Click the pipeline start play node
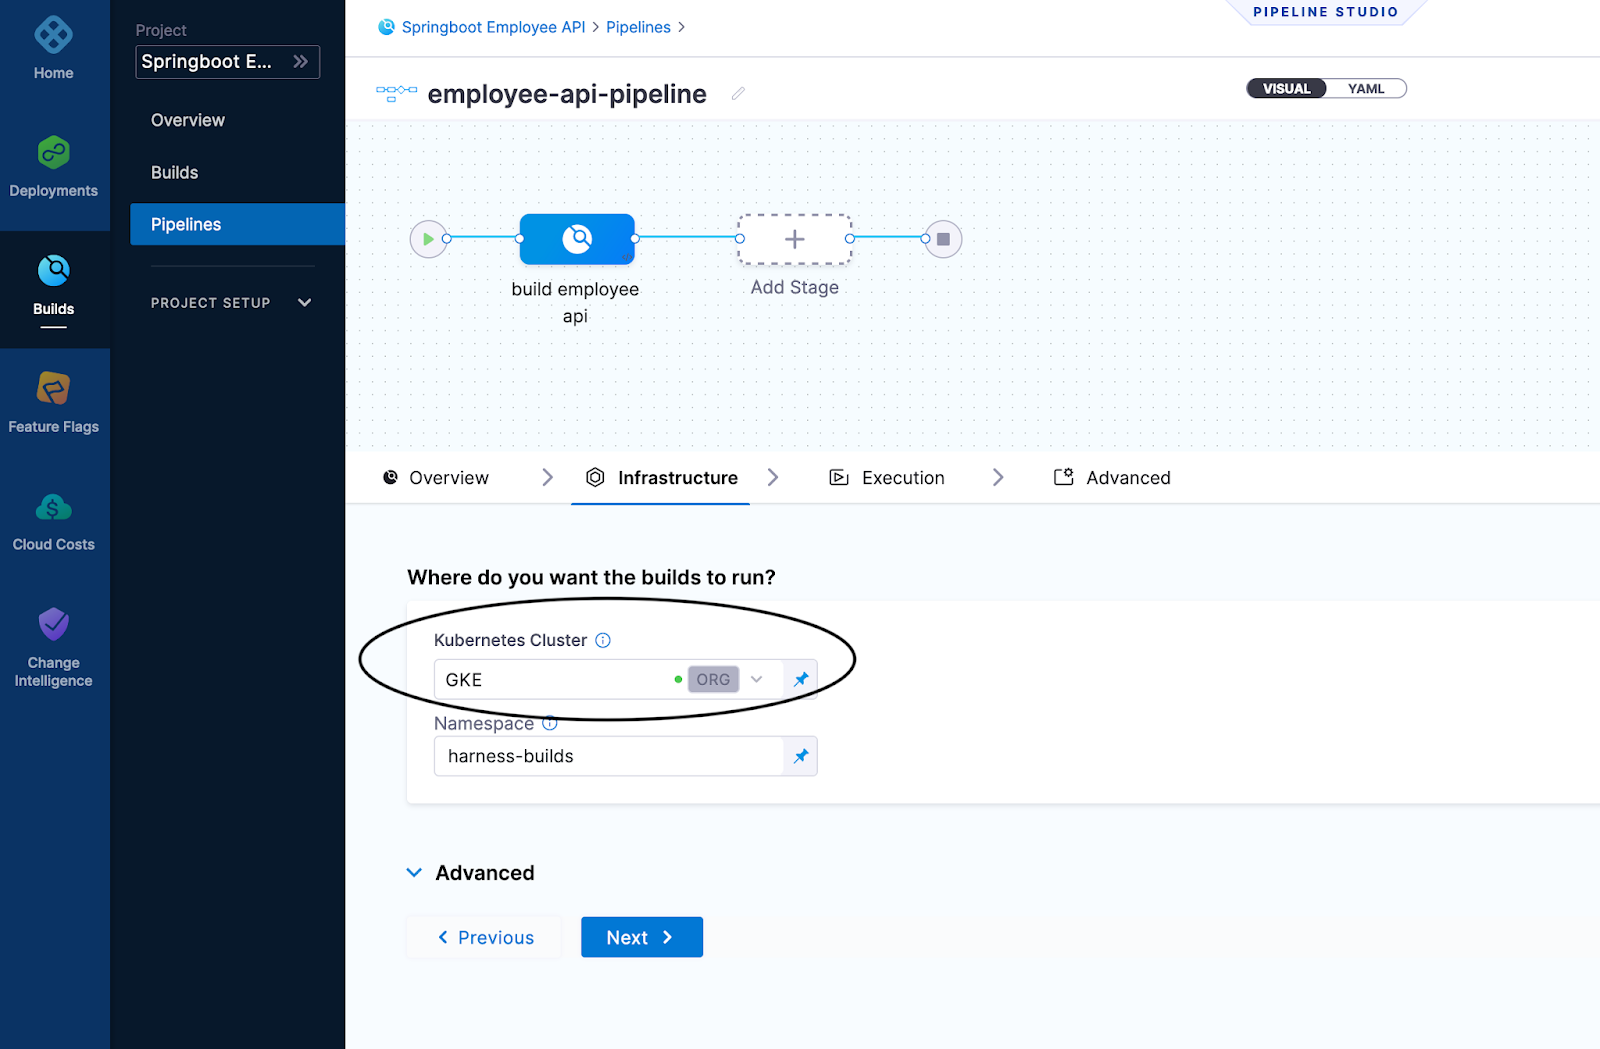1600x1049 pixels. [429, 239]
